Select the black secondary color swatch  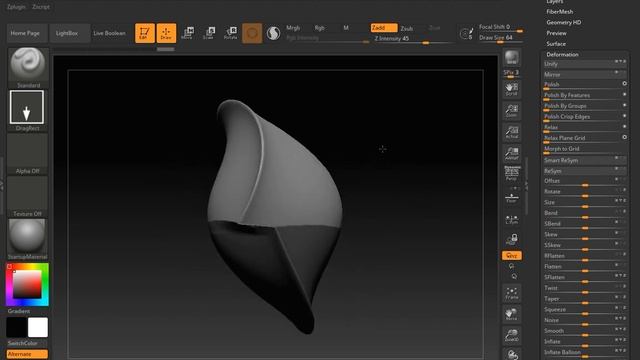pyautogui.click(x=16, y=327)
